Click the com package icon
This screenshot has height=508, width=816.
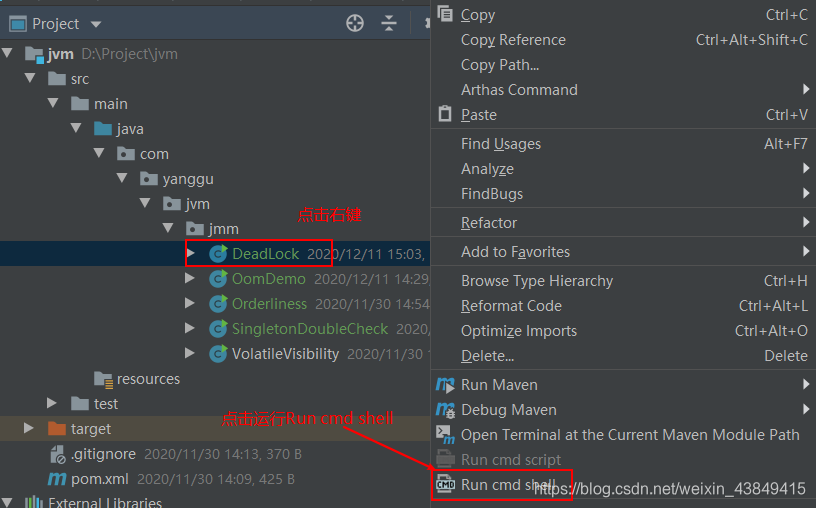[126, 154]
